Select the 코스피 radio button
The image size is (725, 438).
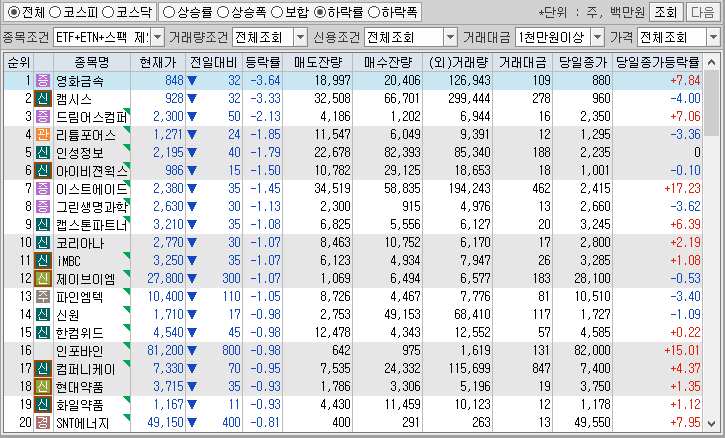55,12
